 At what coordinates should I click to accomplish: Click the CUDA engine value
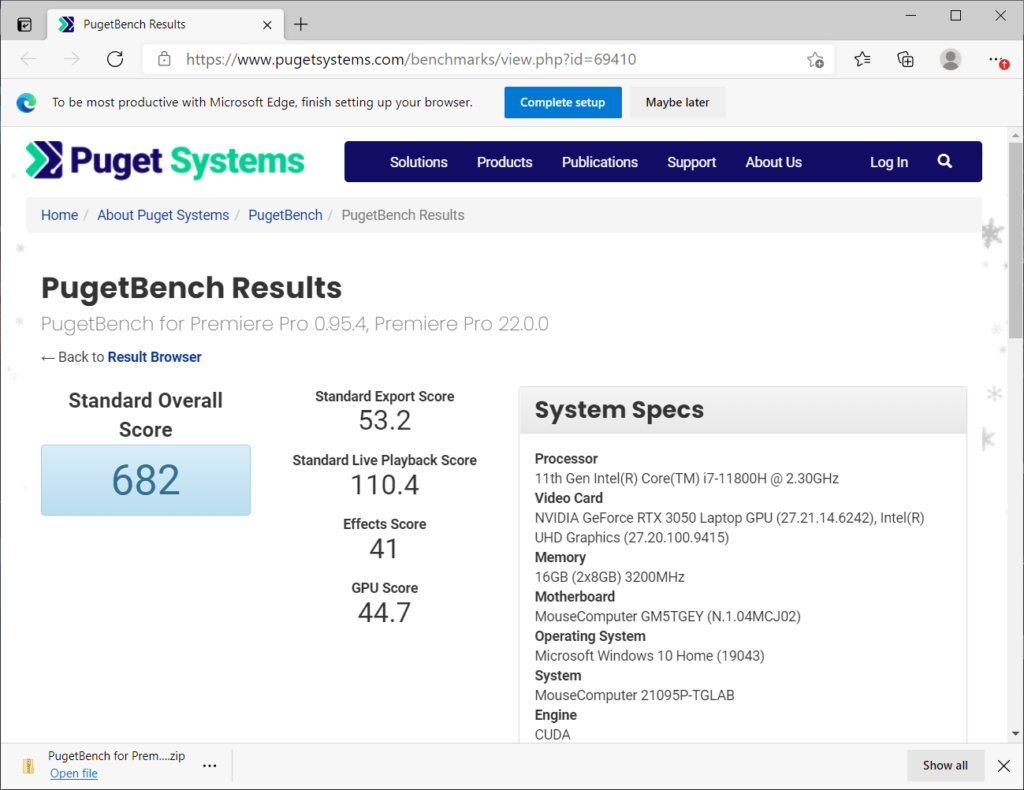[x=552, y=735]
